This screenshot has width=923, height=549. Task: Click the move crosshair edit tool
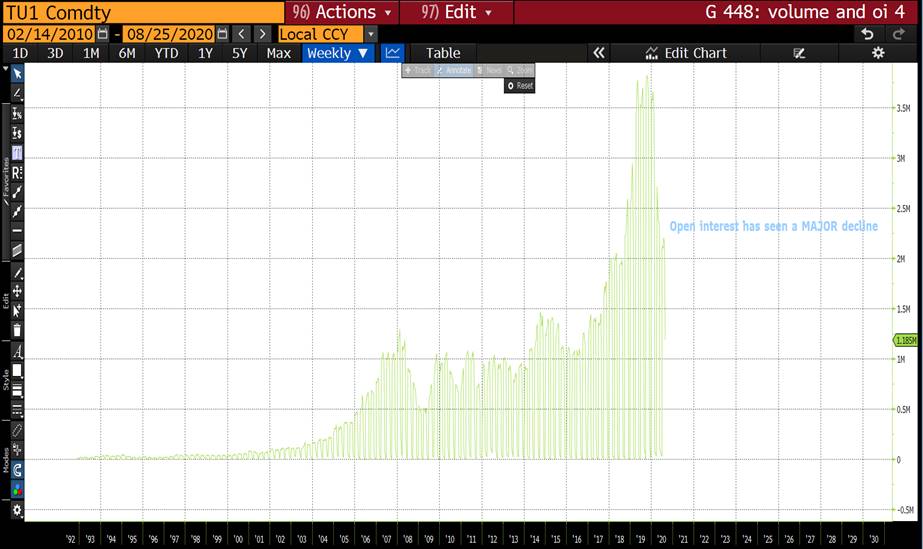coord(17,291)
